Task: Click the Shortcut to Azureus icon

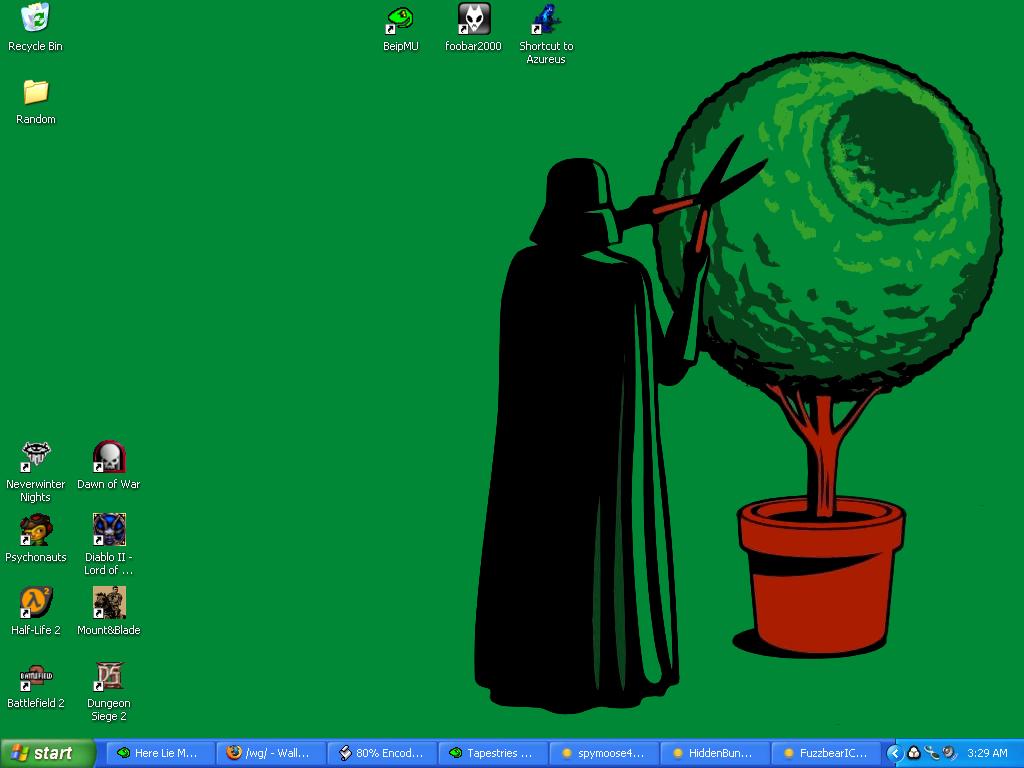Action: pos(546,34)
